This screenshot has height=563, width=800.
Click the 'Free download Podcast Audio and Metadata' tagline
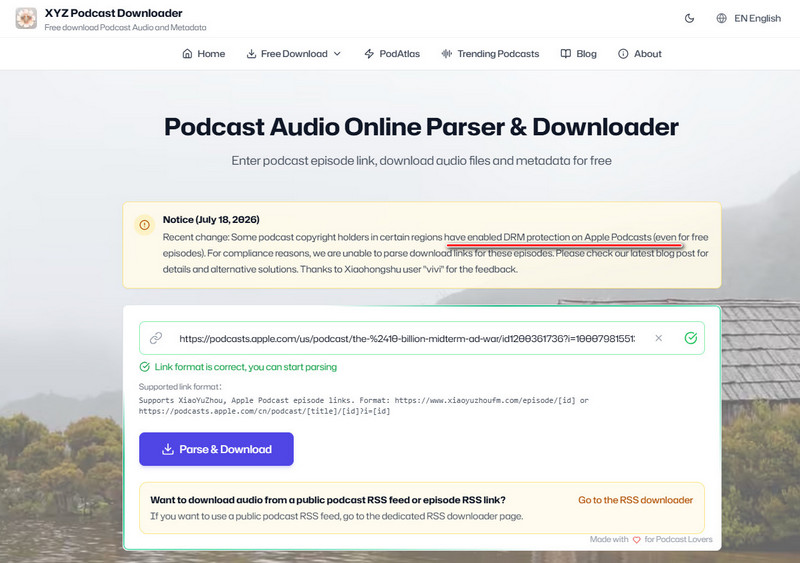pos(126,27)
